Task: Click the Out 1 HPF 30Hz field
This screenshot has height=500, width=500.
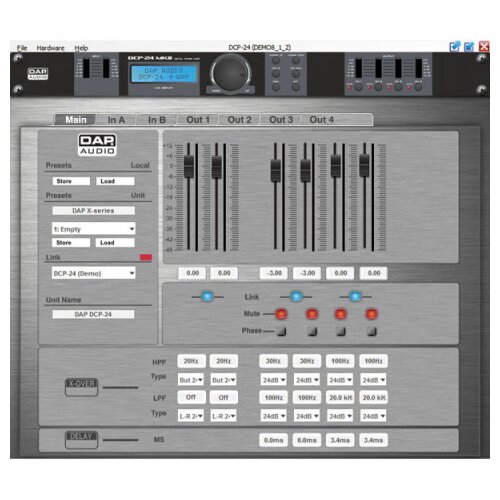Action: [x=273, y=361]
